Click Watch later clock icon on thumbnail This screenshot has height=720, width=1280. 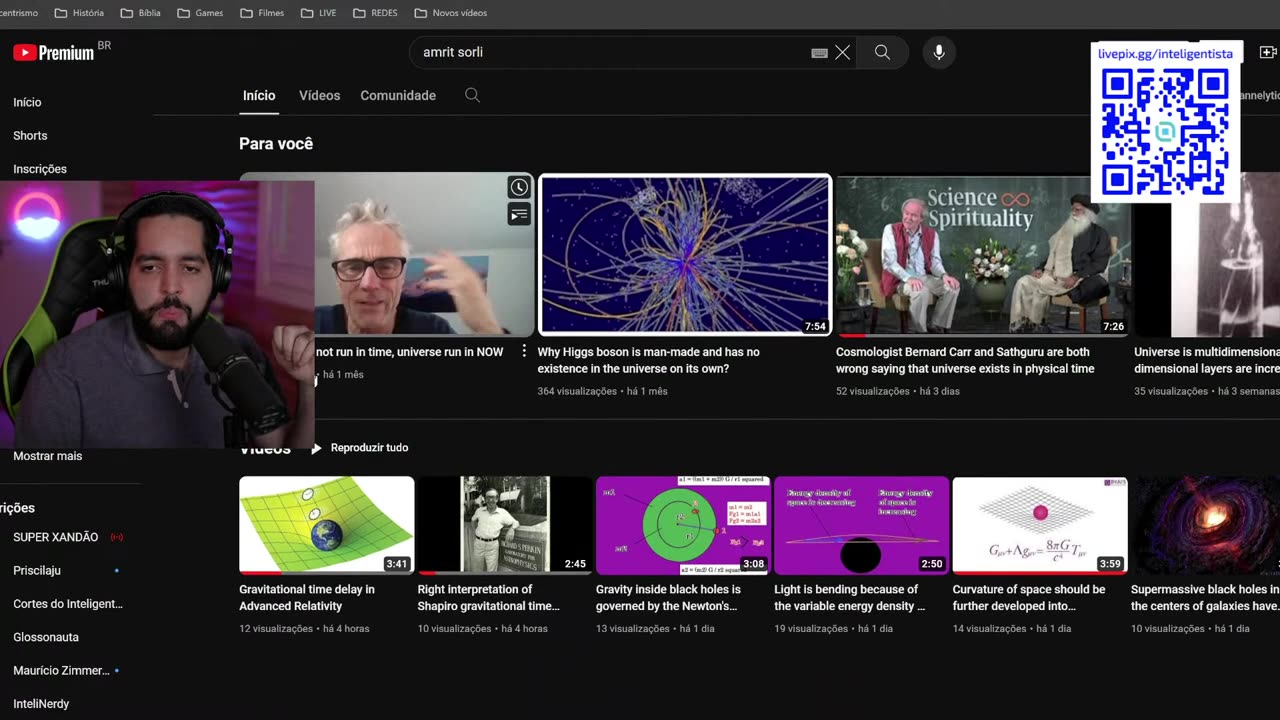[x=519, y=187]
